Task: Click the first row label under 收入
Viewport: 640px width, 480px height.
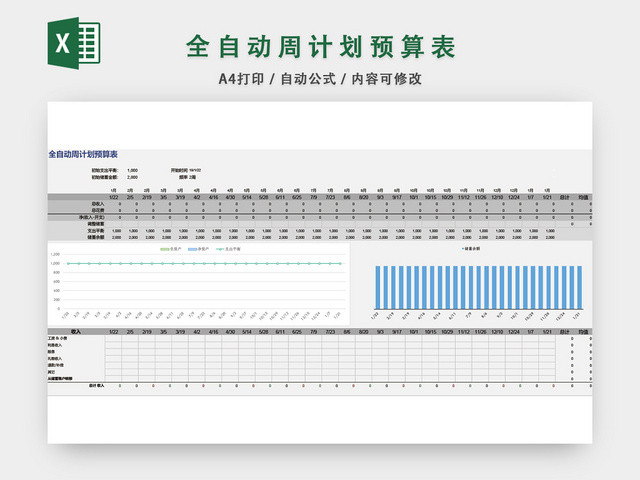Action: tap(58, 338)
